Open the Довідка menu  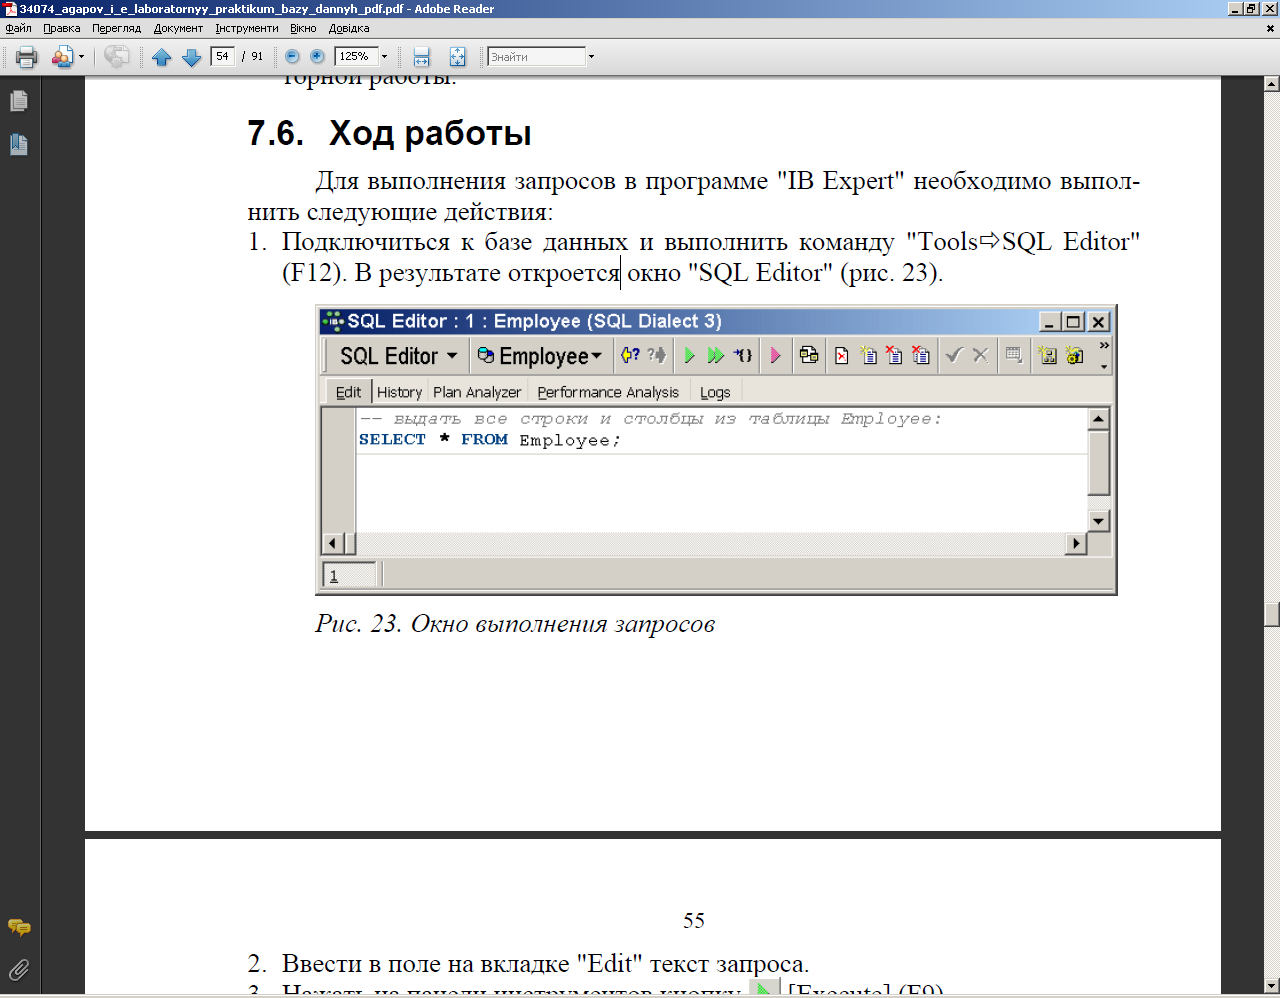pyautogui.click(x=349, y=29)
